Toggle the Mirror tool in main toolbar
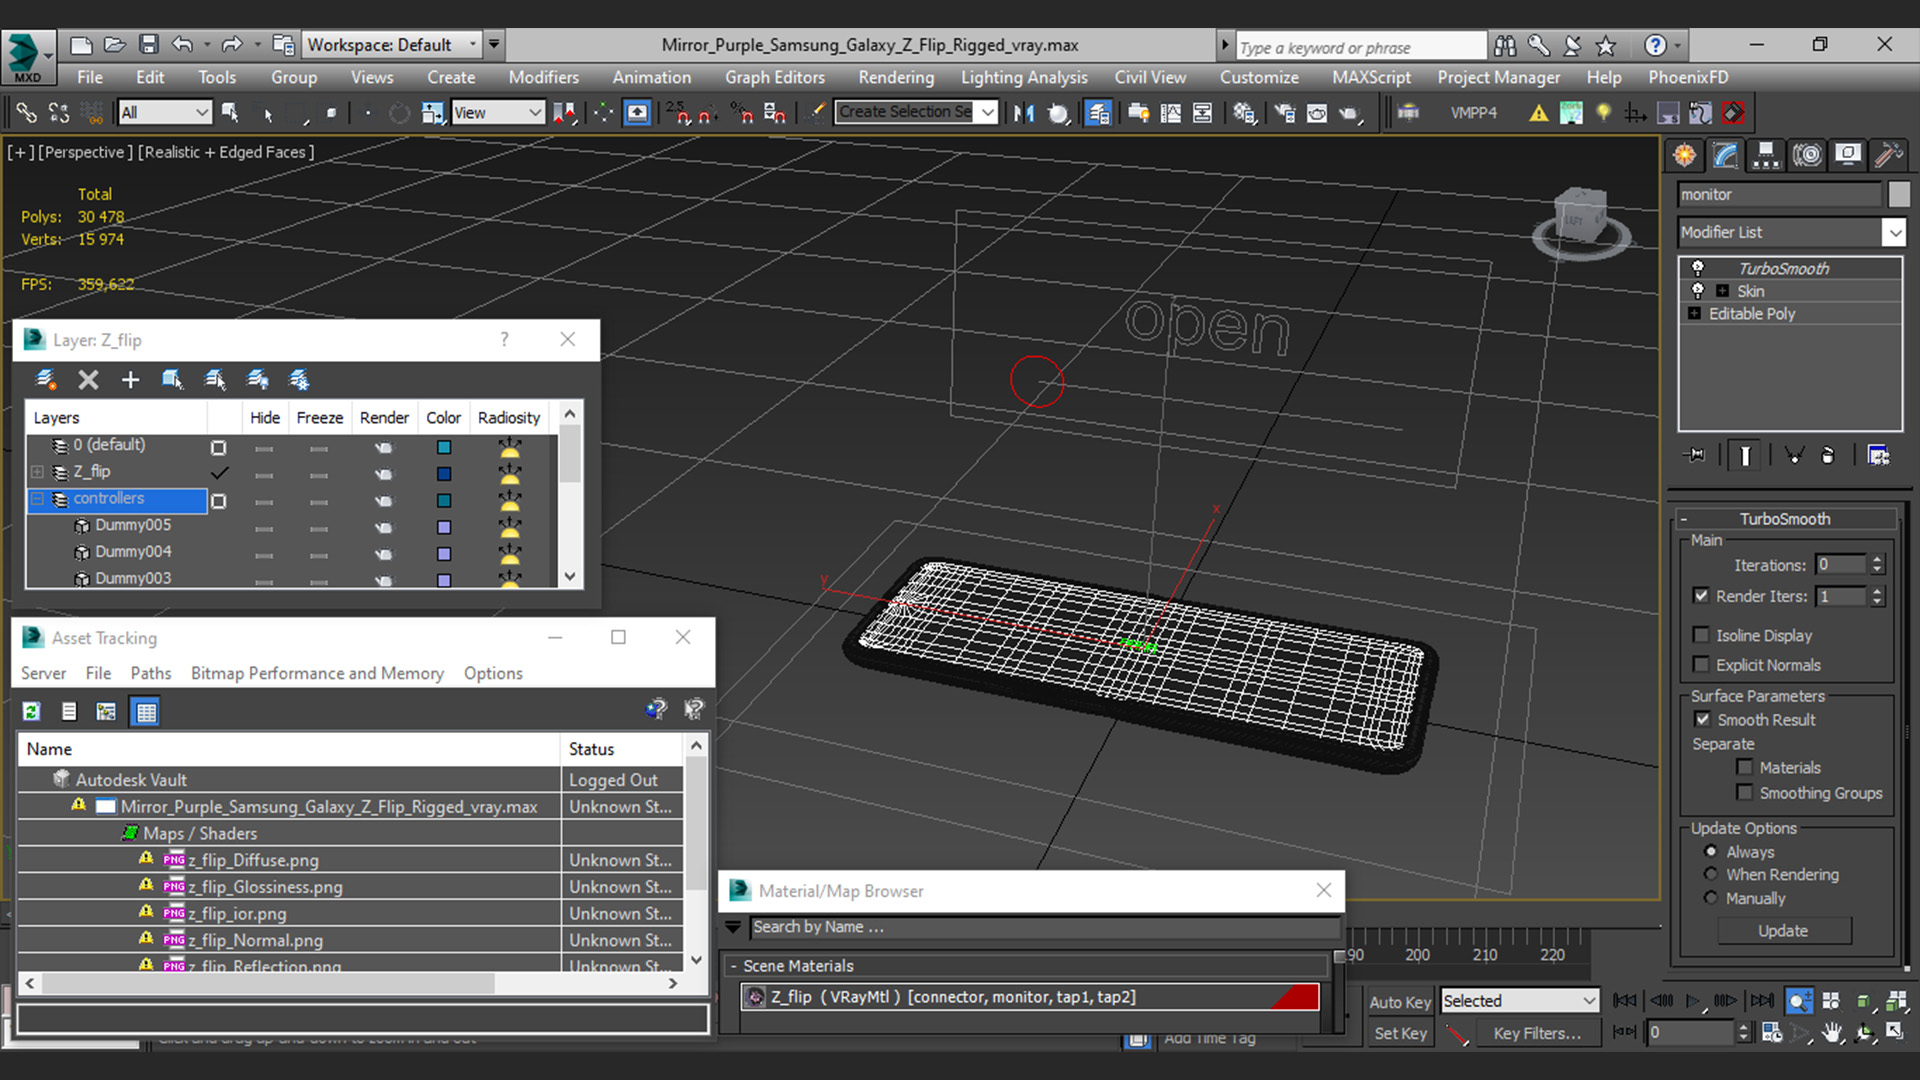Screen dimensions: 1920x1080 1023,113
